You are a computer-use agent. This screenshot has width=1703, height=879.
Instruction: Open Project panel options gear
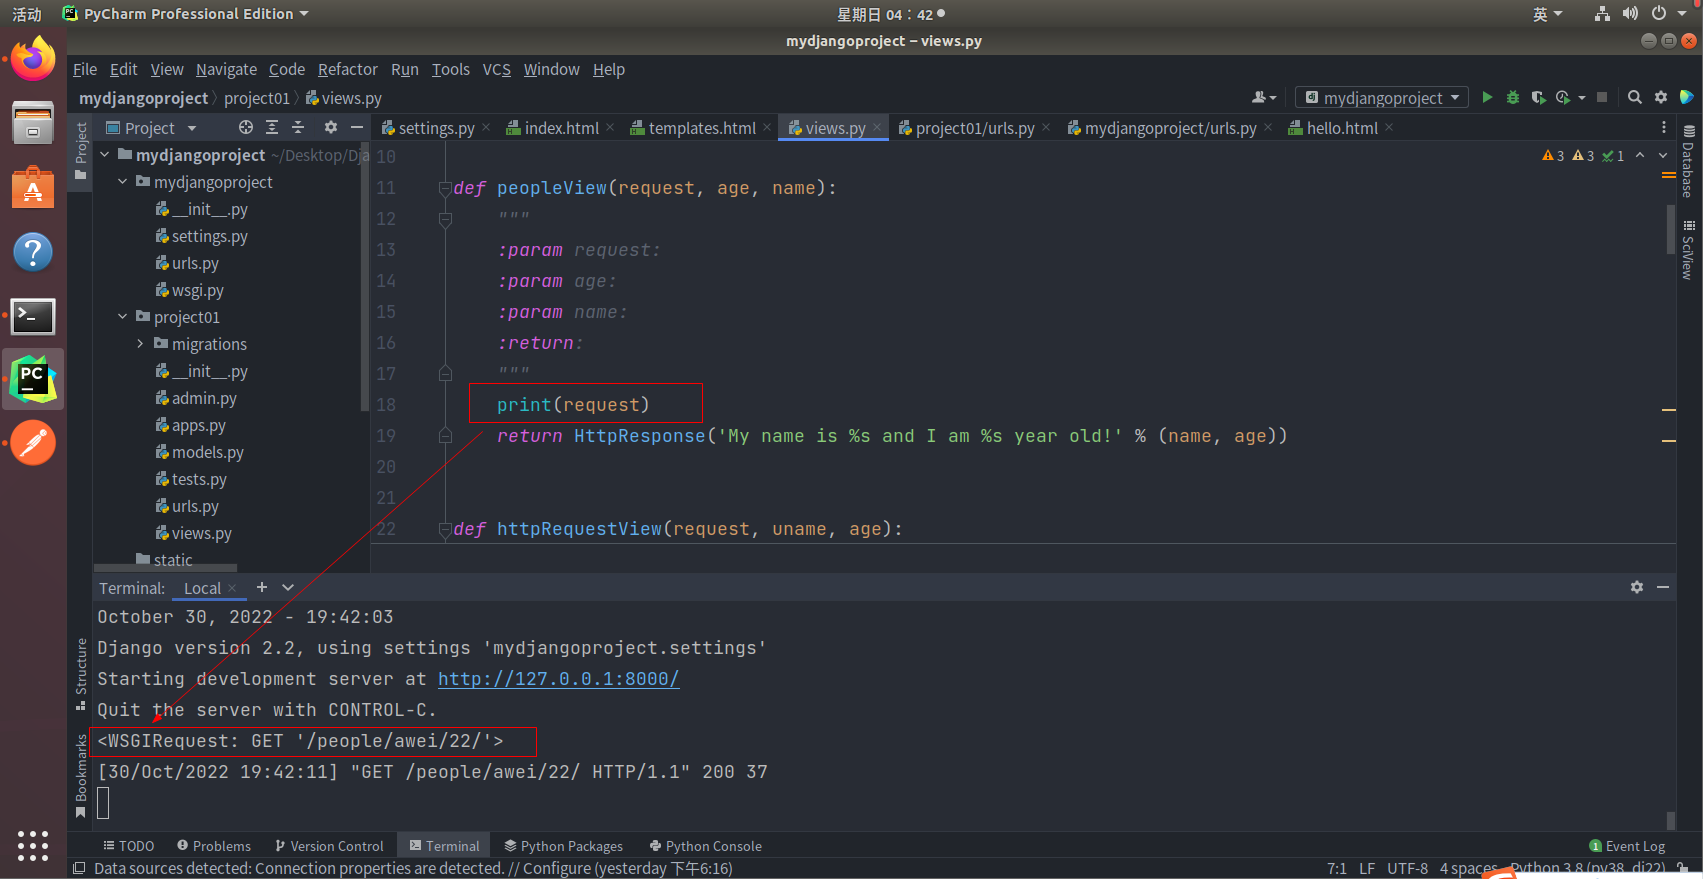pyautogui.click(x=331, y=127)
